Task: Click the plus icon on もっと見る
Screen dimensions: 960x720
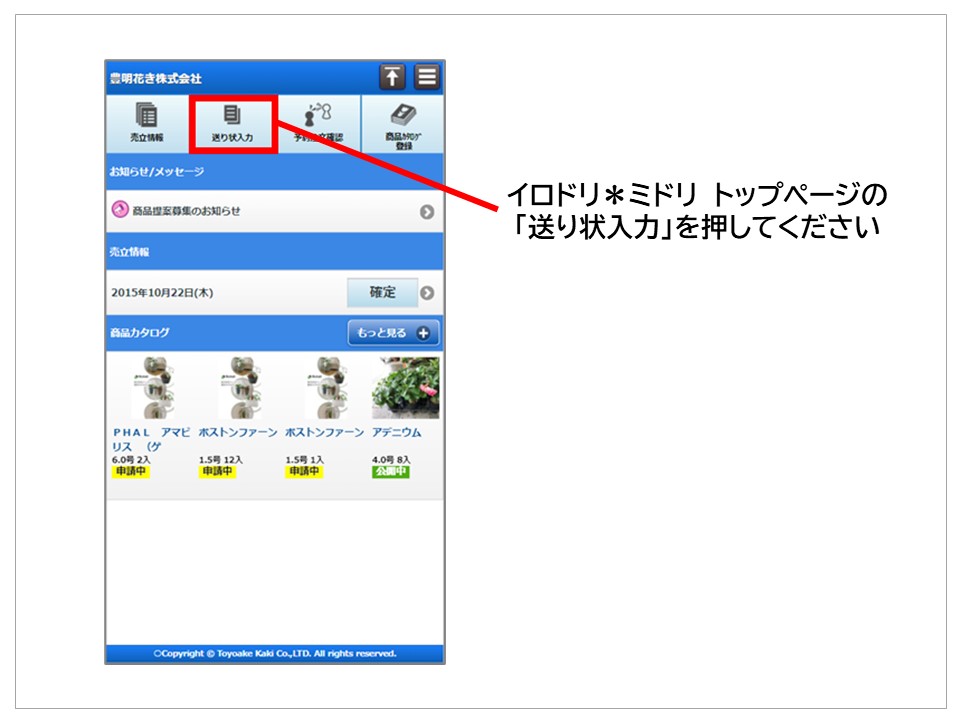Action: click(x=423, y=333)
